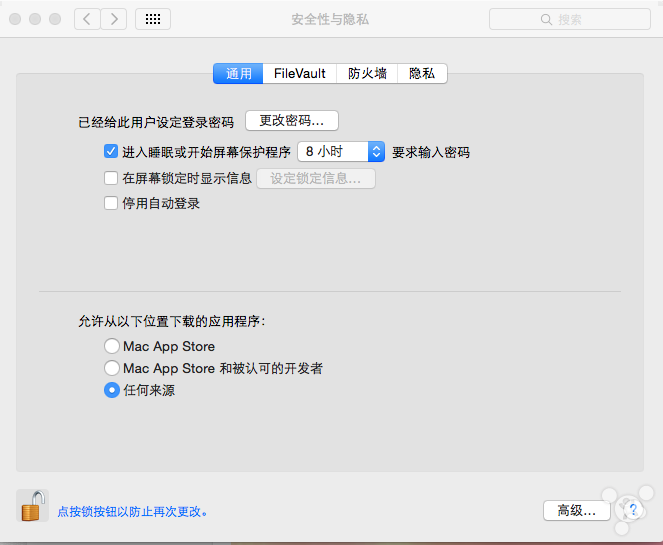The height and width of the screenshot is (545, 663).
Task: Select Mac App Store 和被认可的开发者 option
Action: click(112, 368)
